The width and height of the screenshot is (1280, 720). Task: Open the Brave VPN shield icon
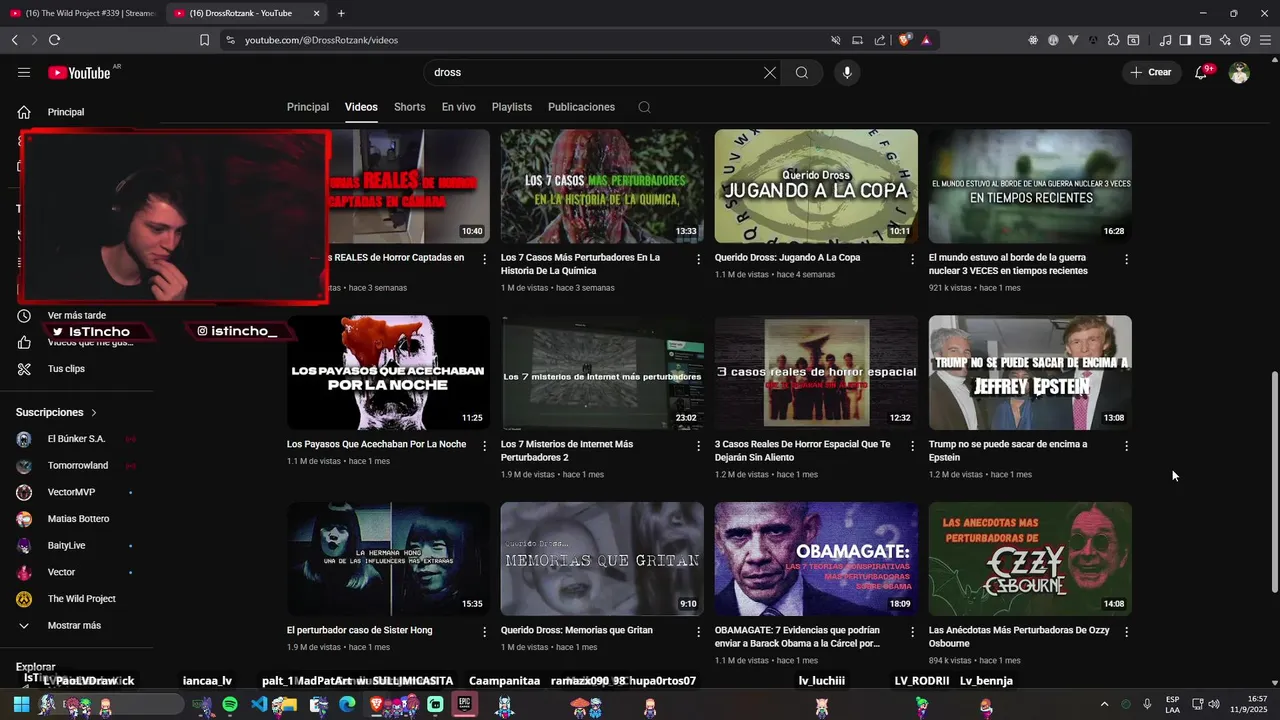(1245, 40)
